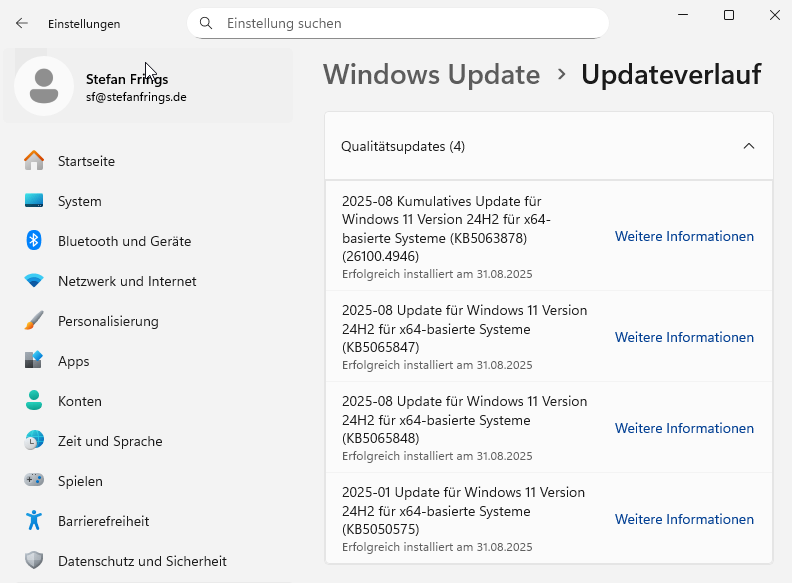Click the Konten person icon

34,400
